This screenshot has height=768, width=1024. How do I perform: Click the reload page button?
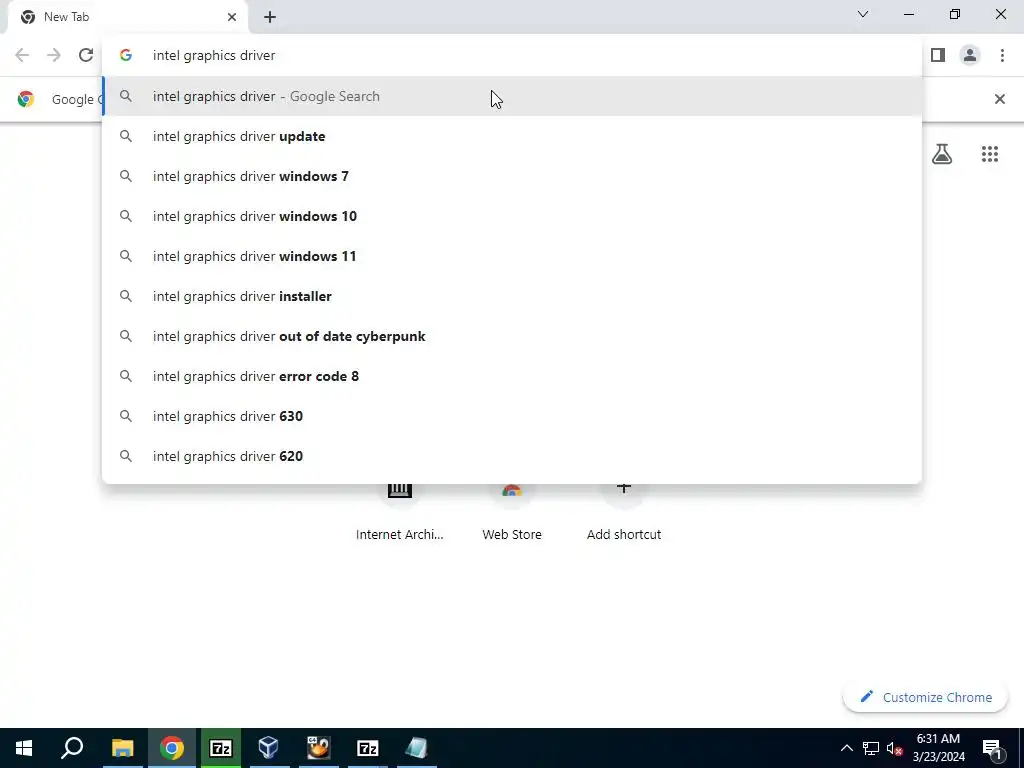[86, 55]
